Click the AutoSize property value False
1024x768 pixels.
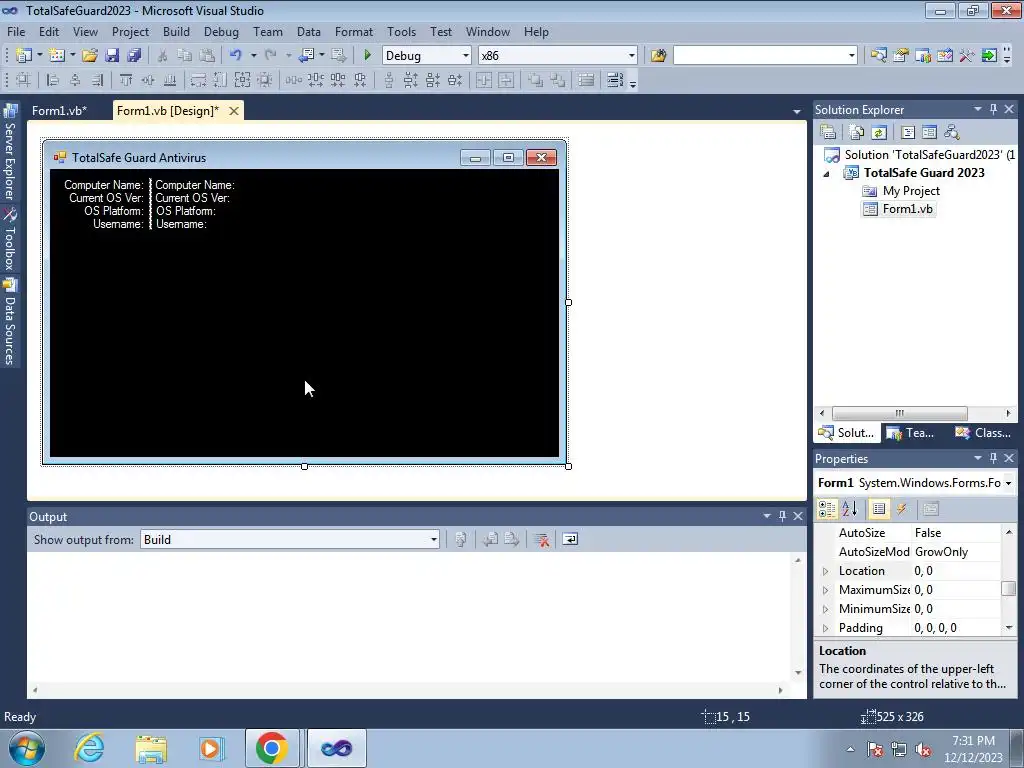point(928,533)
